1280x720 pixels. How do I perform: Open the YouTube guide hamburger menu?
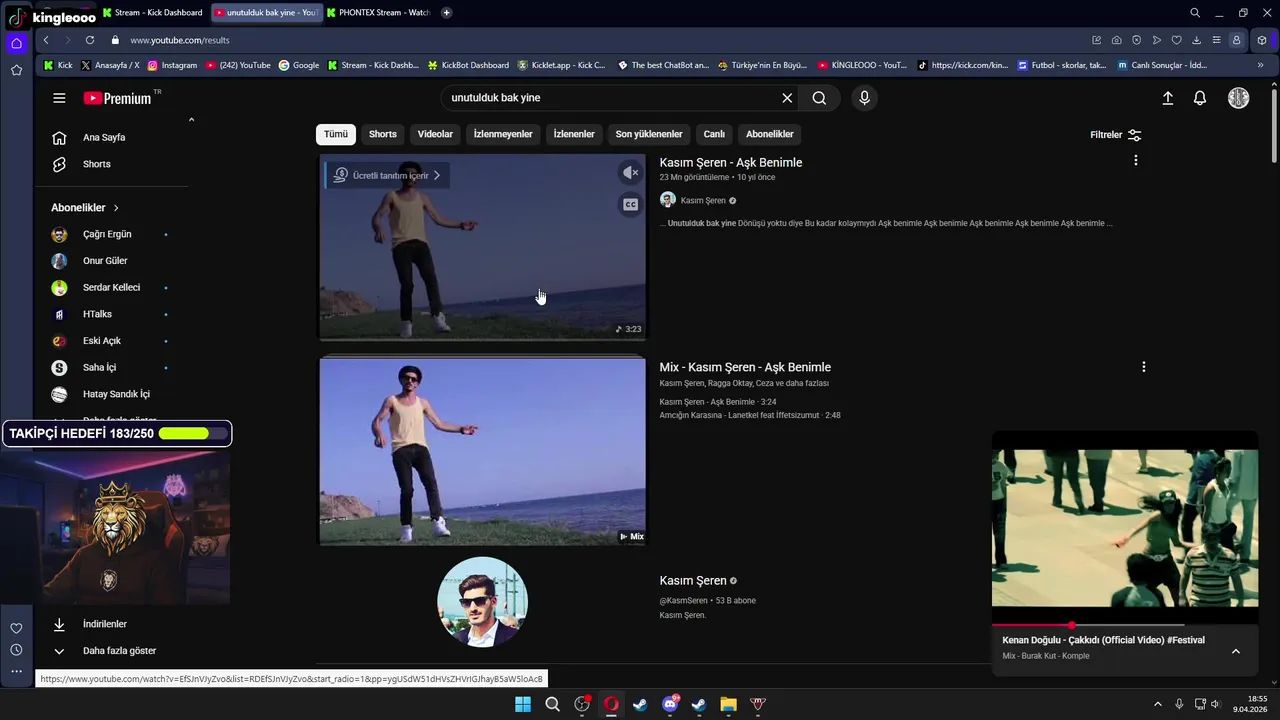coord(59,98)
